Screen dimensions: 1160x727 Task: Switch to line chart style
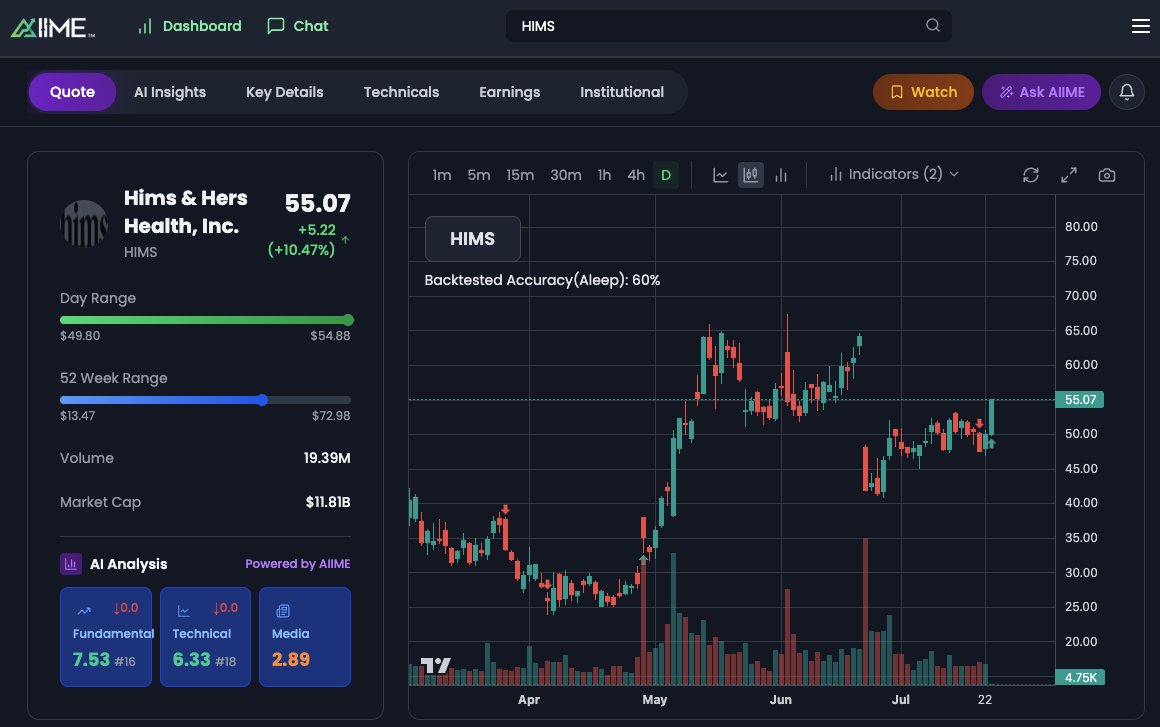click(720, 175)
